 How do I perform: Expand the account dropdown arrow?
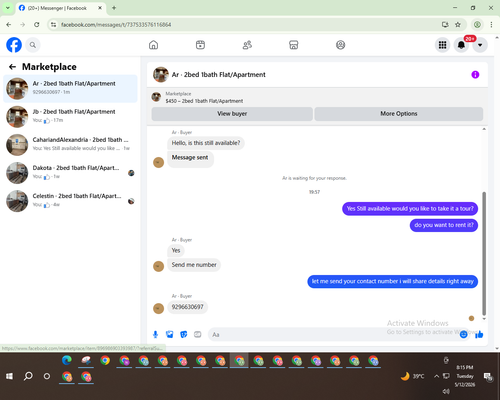click(480, 45)
